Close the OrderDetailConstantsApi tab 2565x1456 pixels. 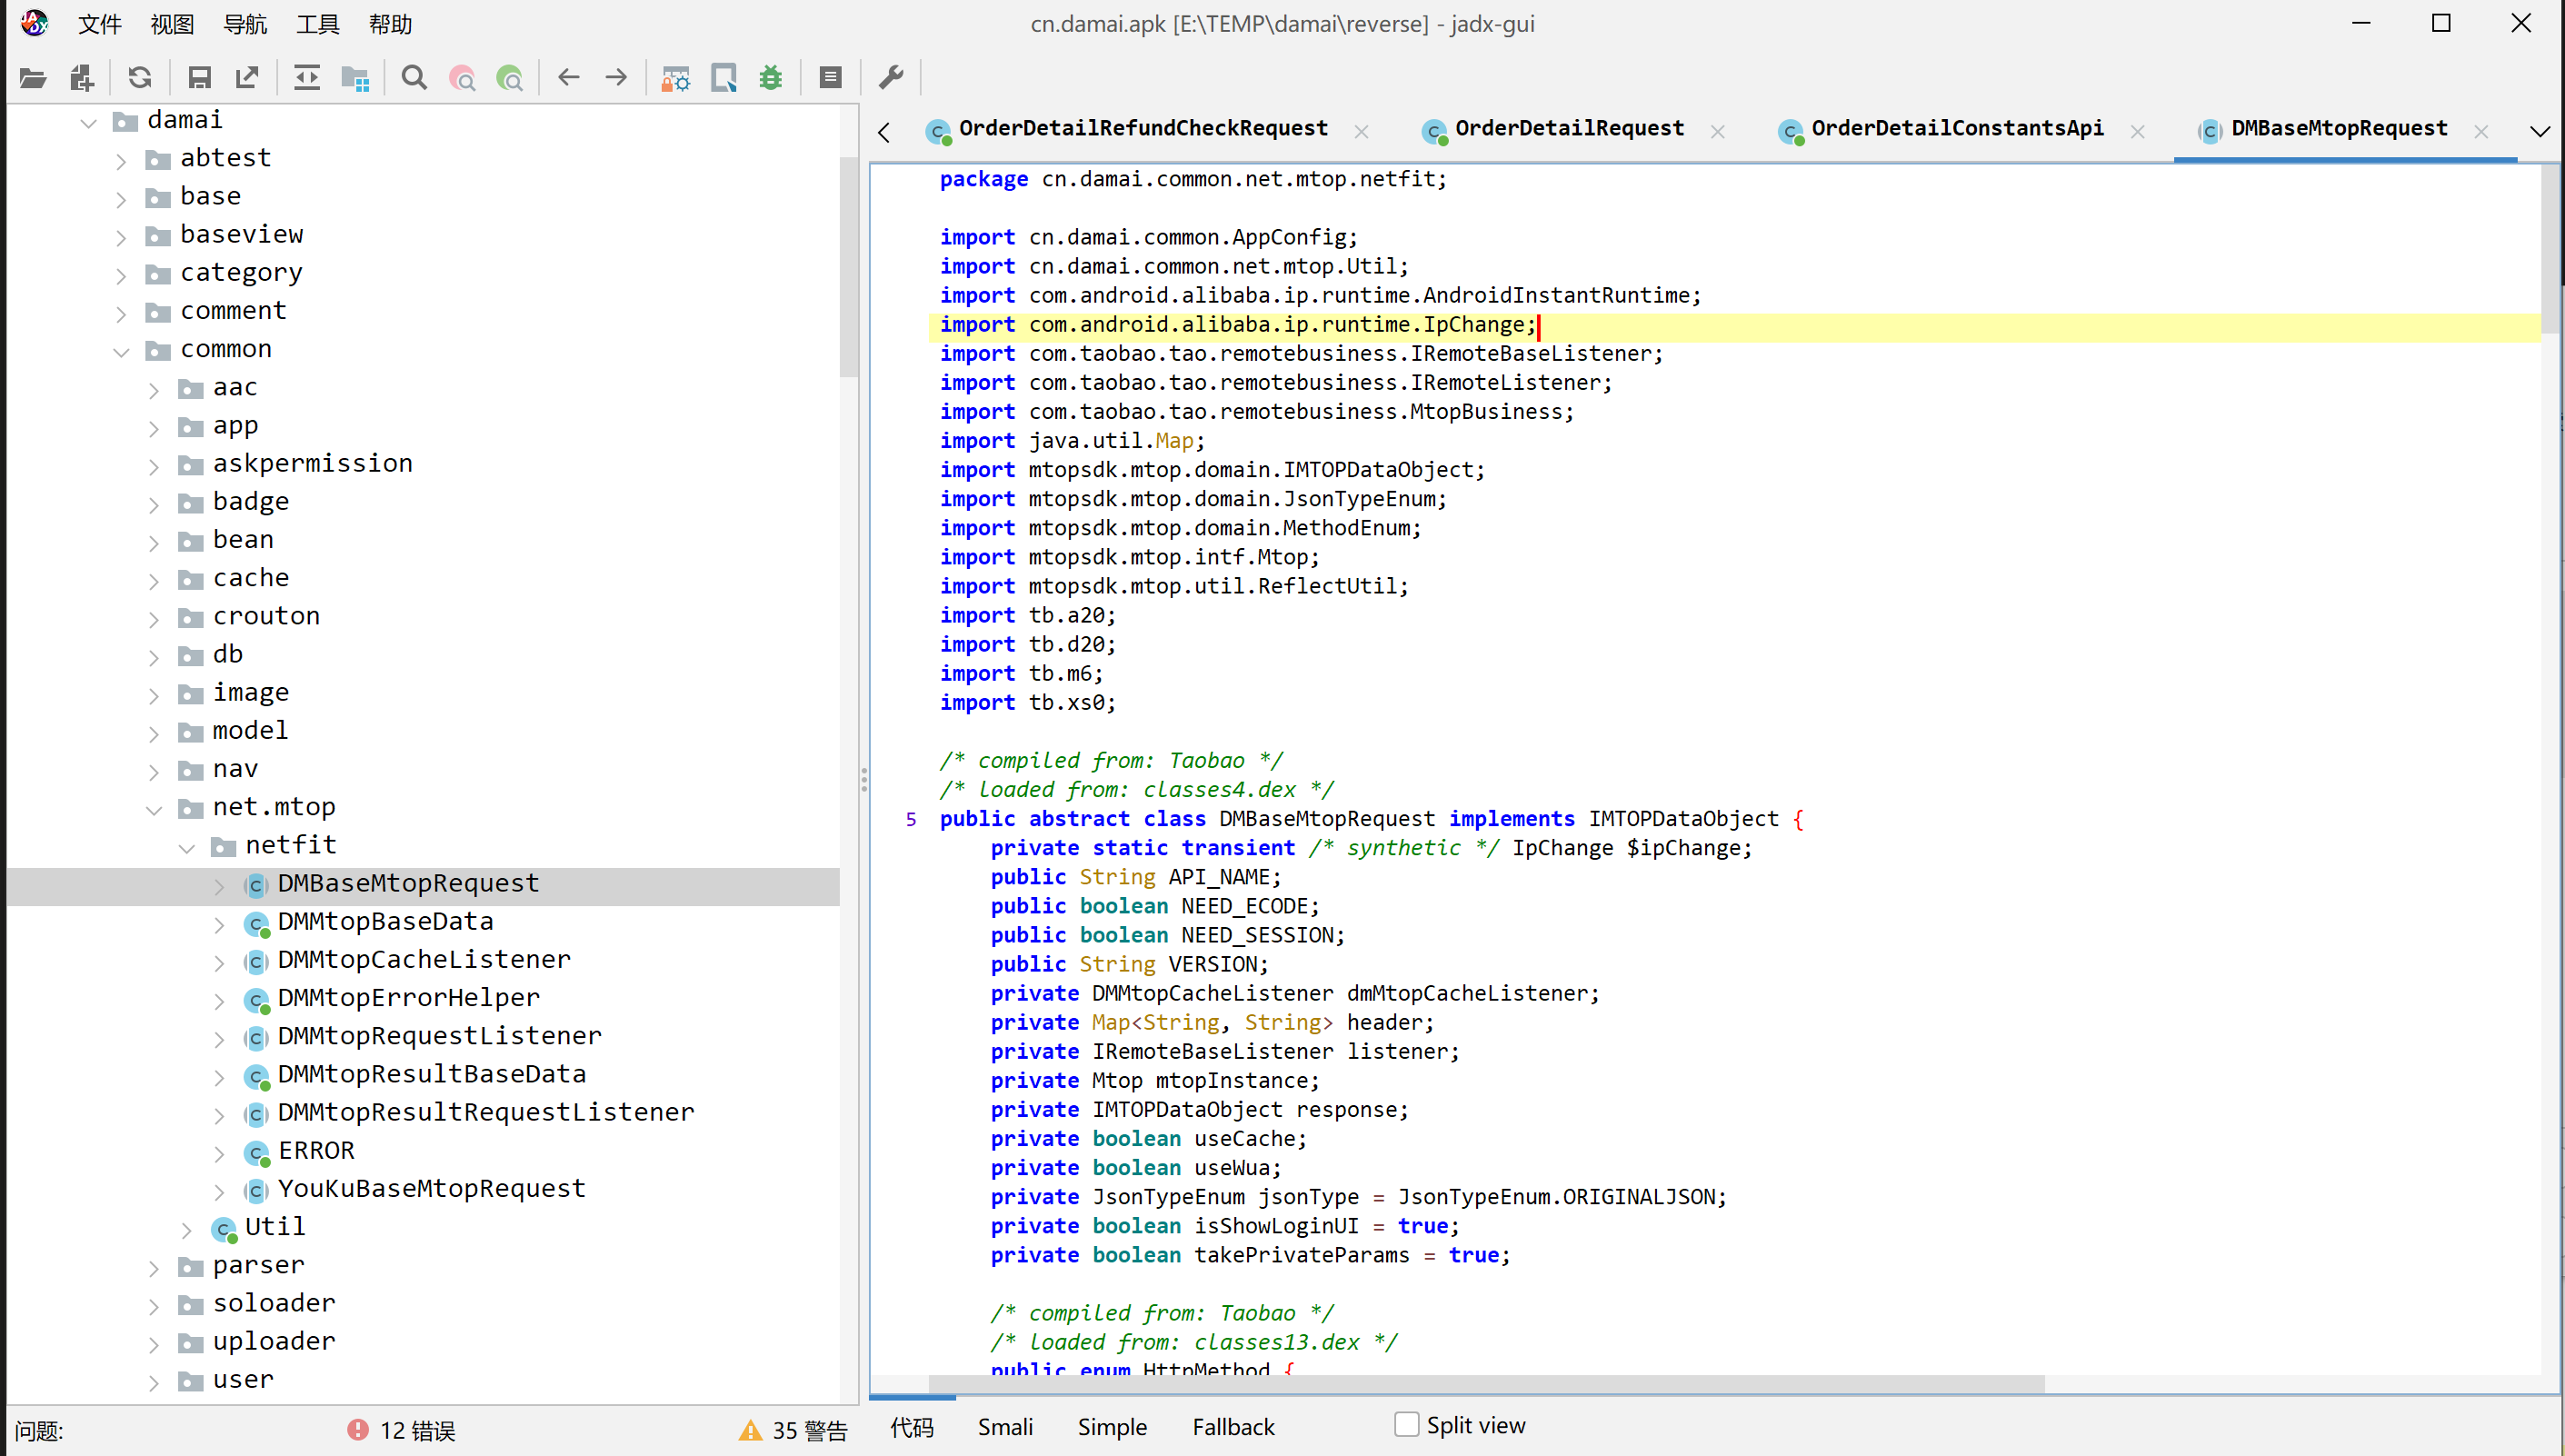point(2137,131)
